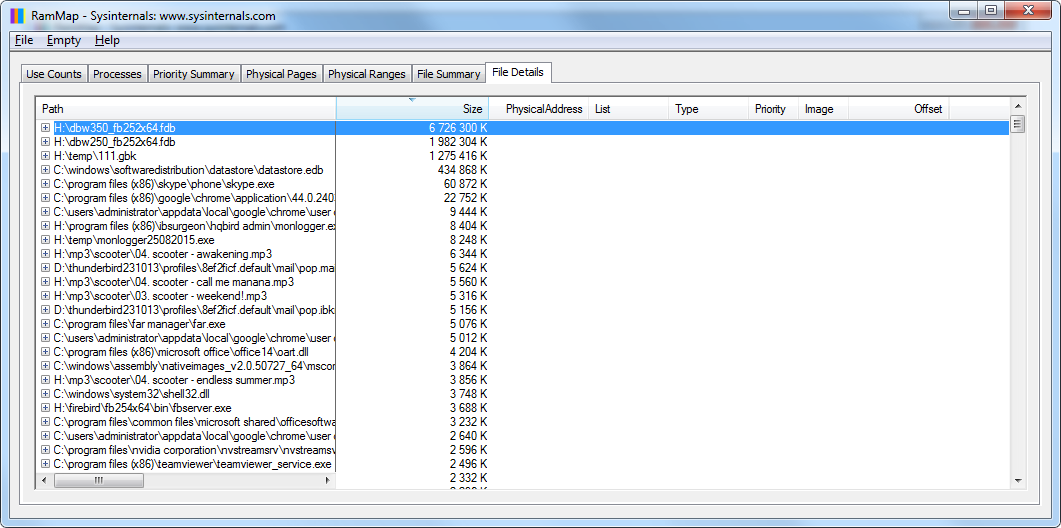Image resolution: width=1061 pixels, height=528 pixels.
Task: Select the File Details tab
Action: (x=518, y=72)
